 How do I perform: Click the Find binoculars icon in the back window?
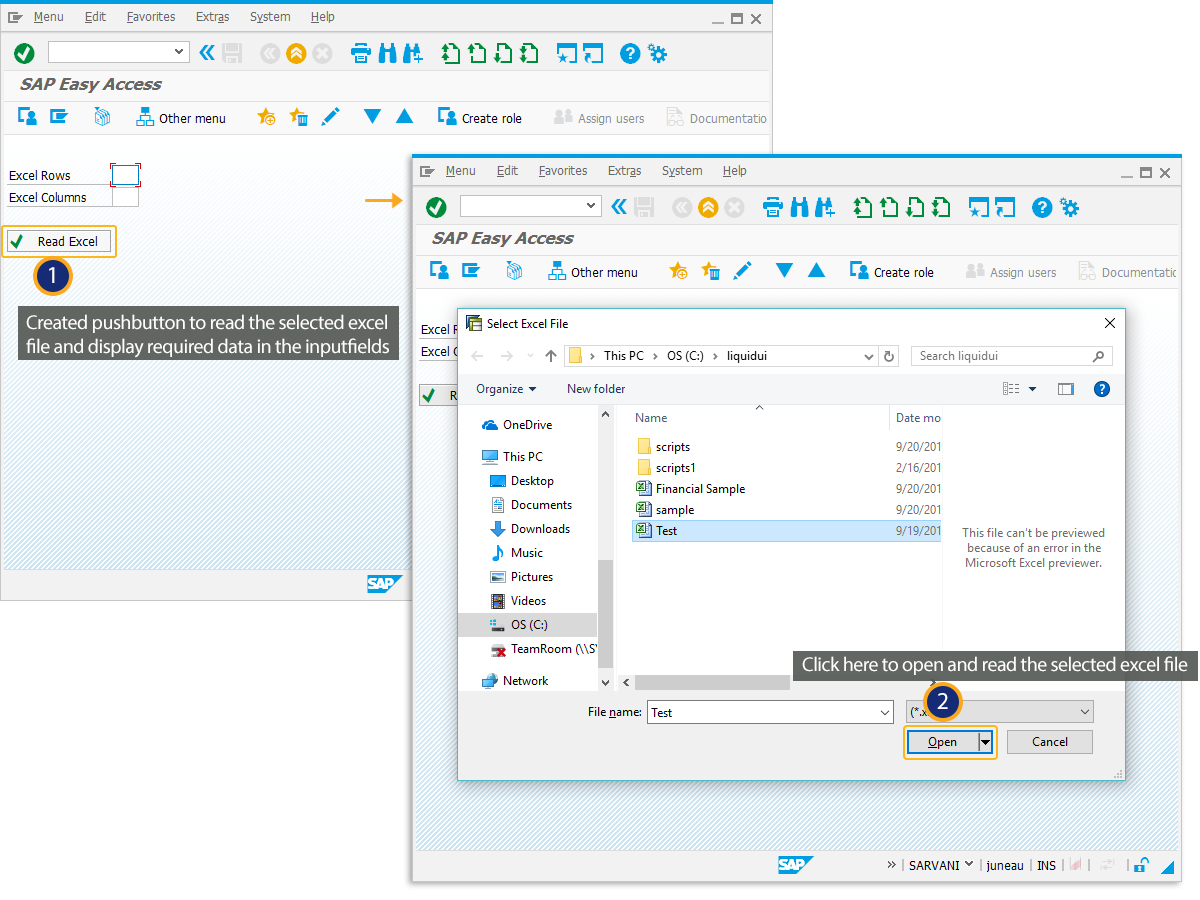387,53
